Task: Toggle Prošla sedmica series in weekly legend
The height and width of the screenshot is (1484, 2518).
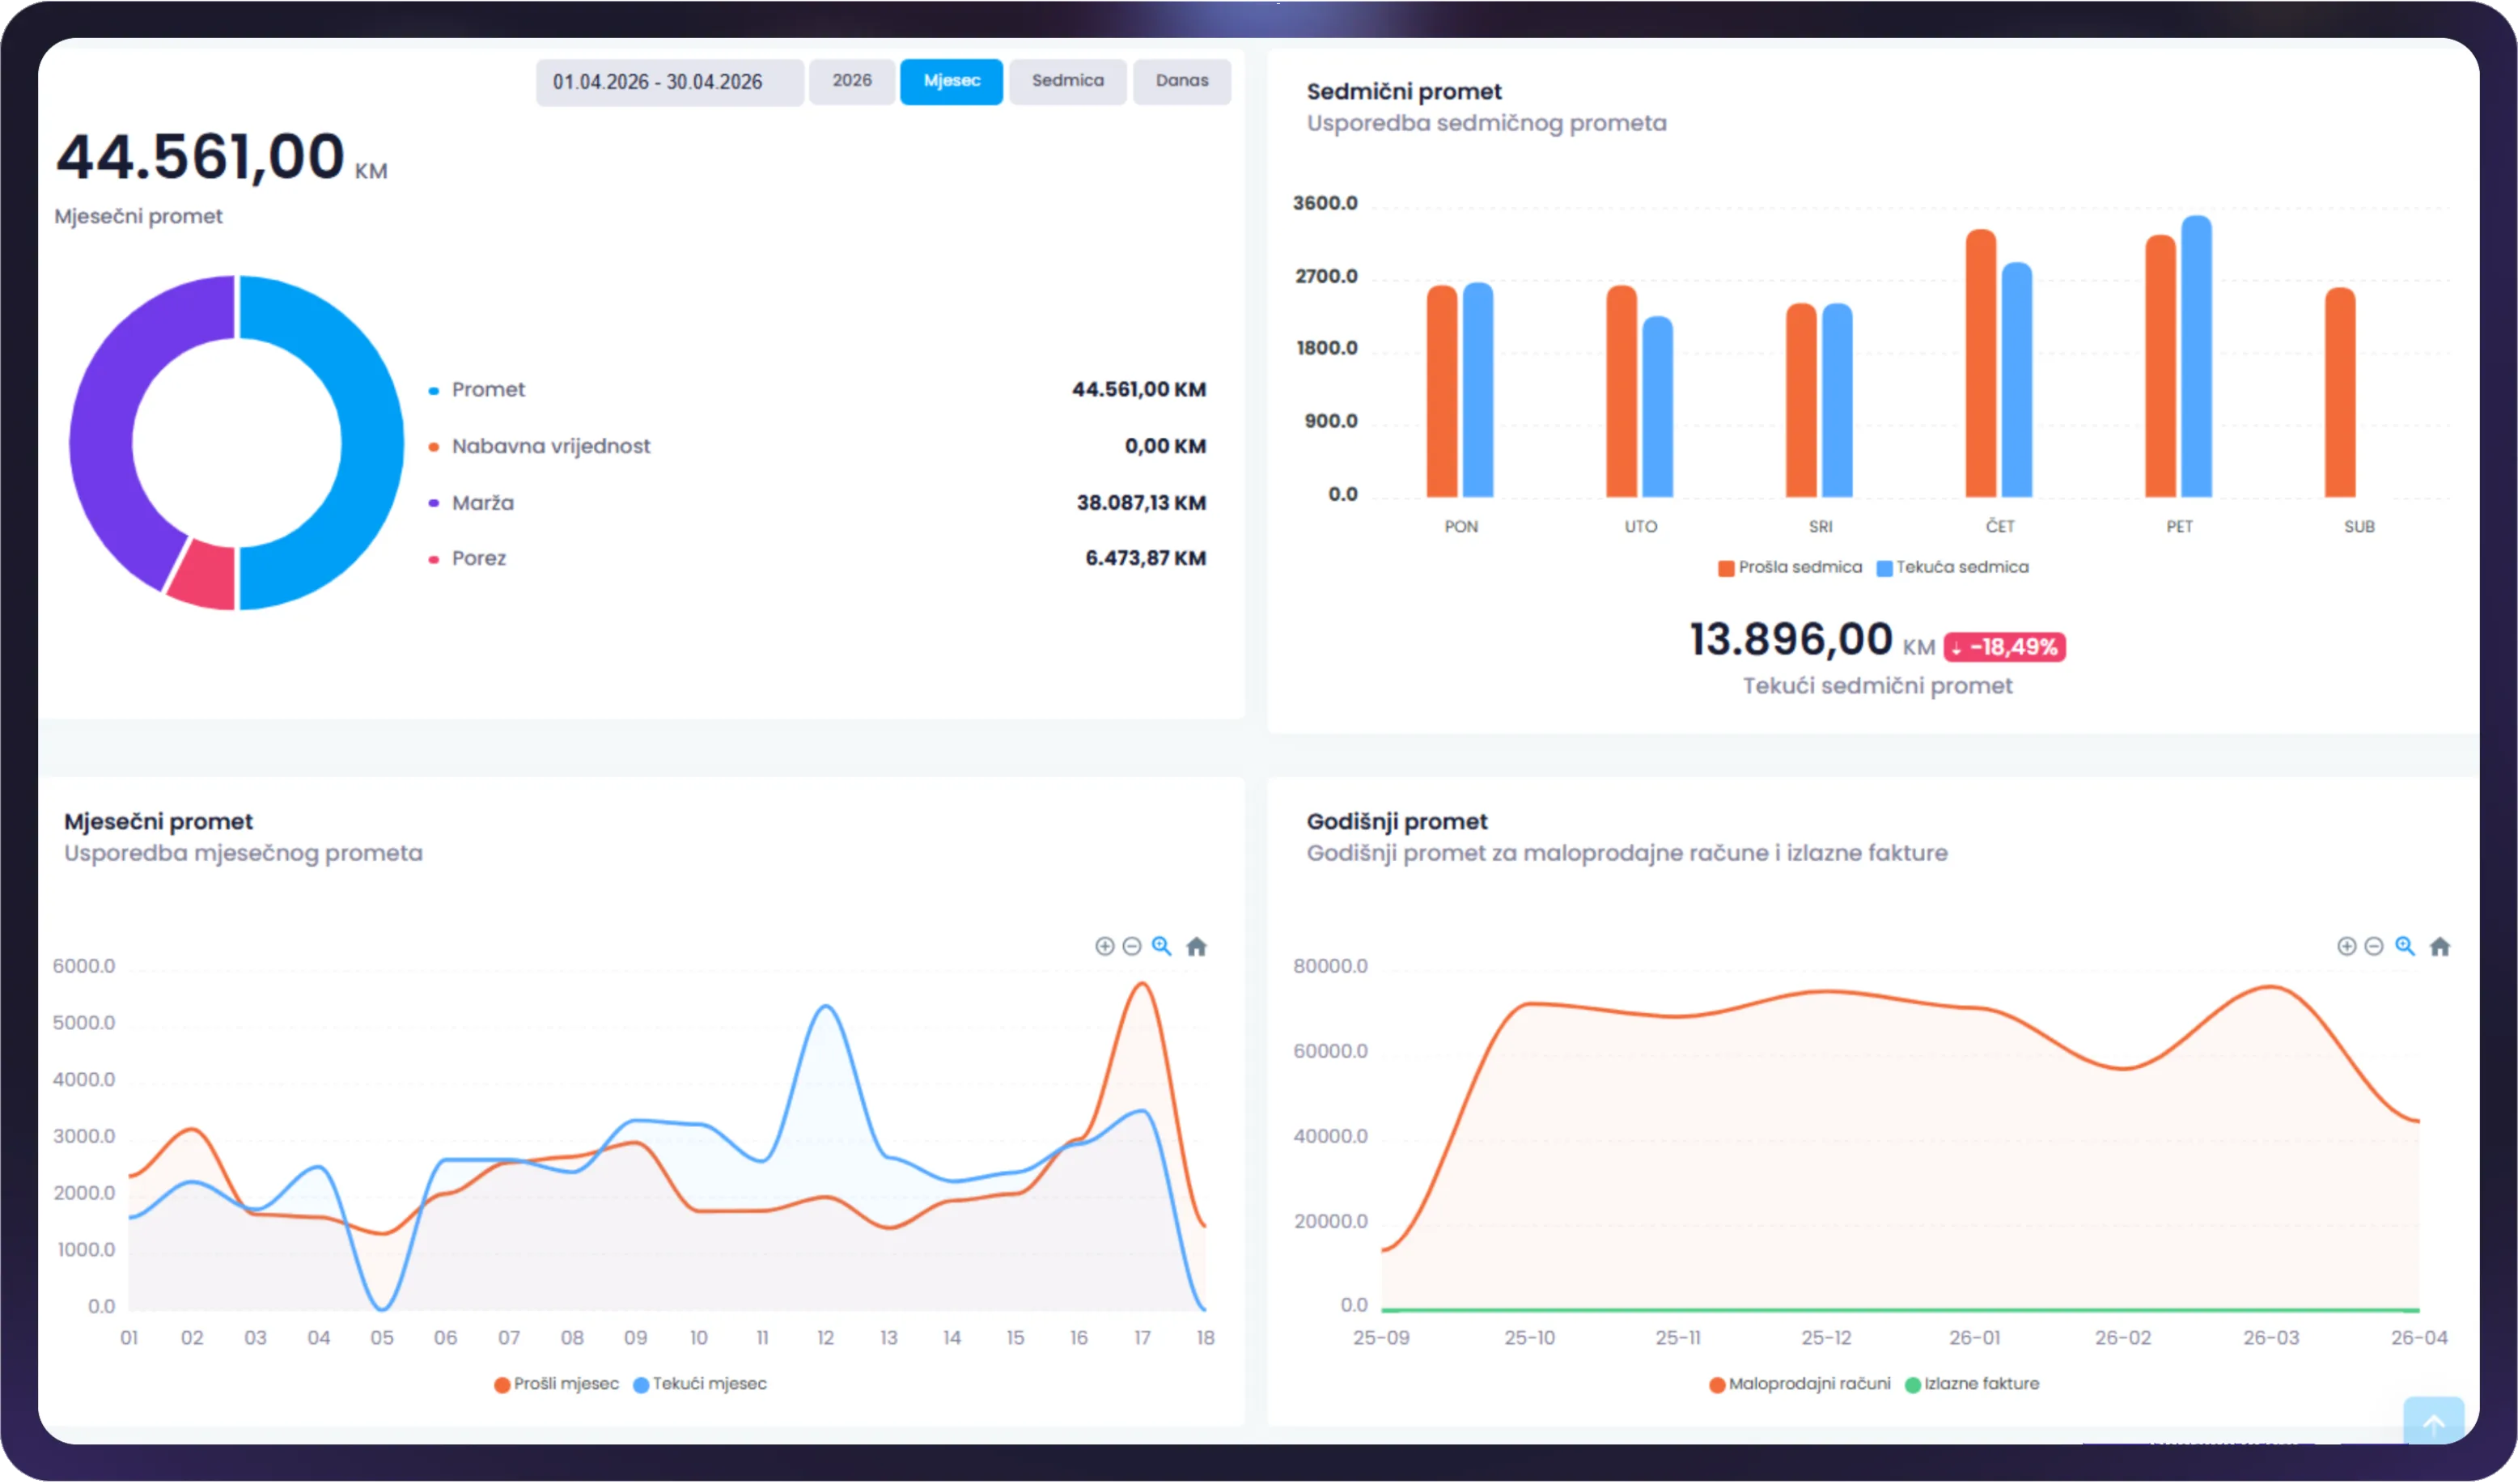Action: [x=1789, y=567]
